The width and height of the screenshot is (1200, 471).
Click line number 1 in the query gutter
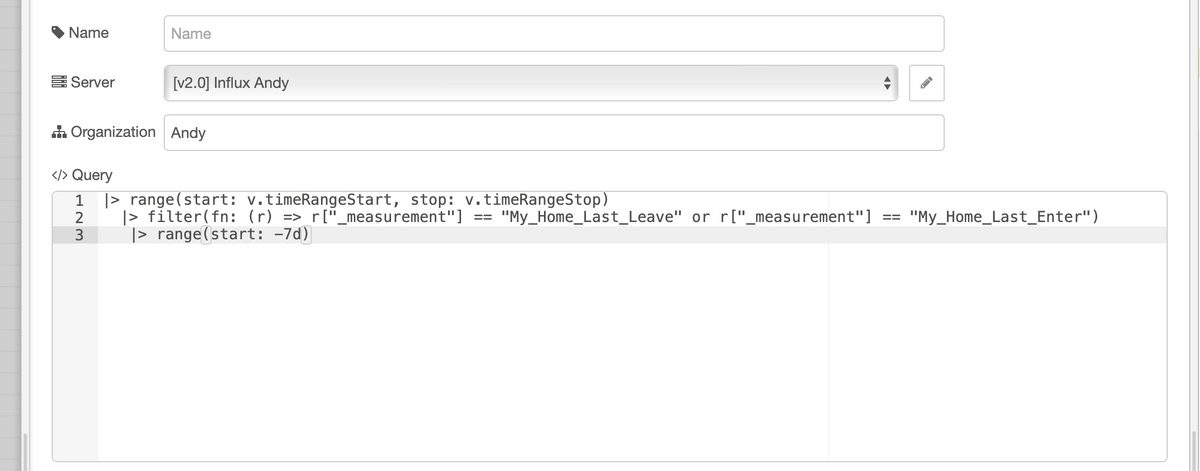point(80,199)
